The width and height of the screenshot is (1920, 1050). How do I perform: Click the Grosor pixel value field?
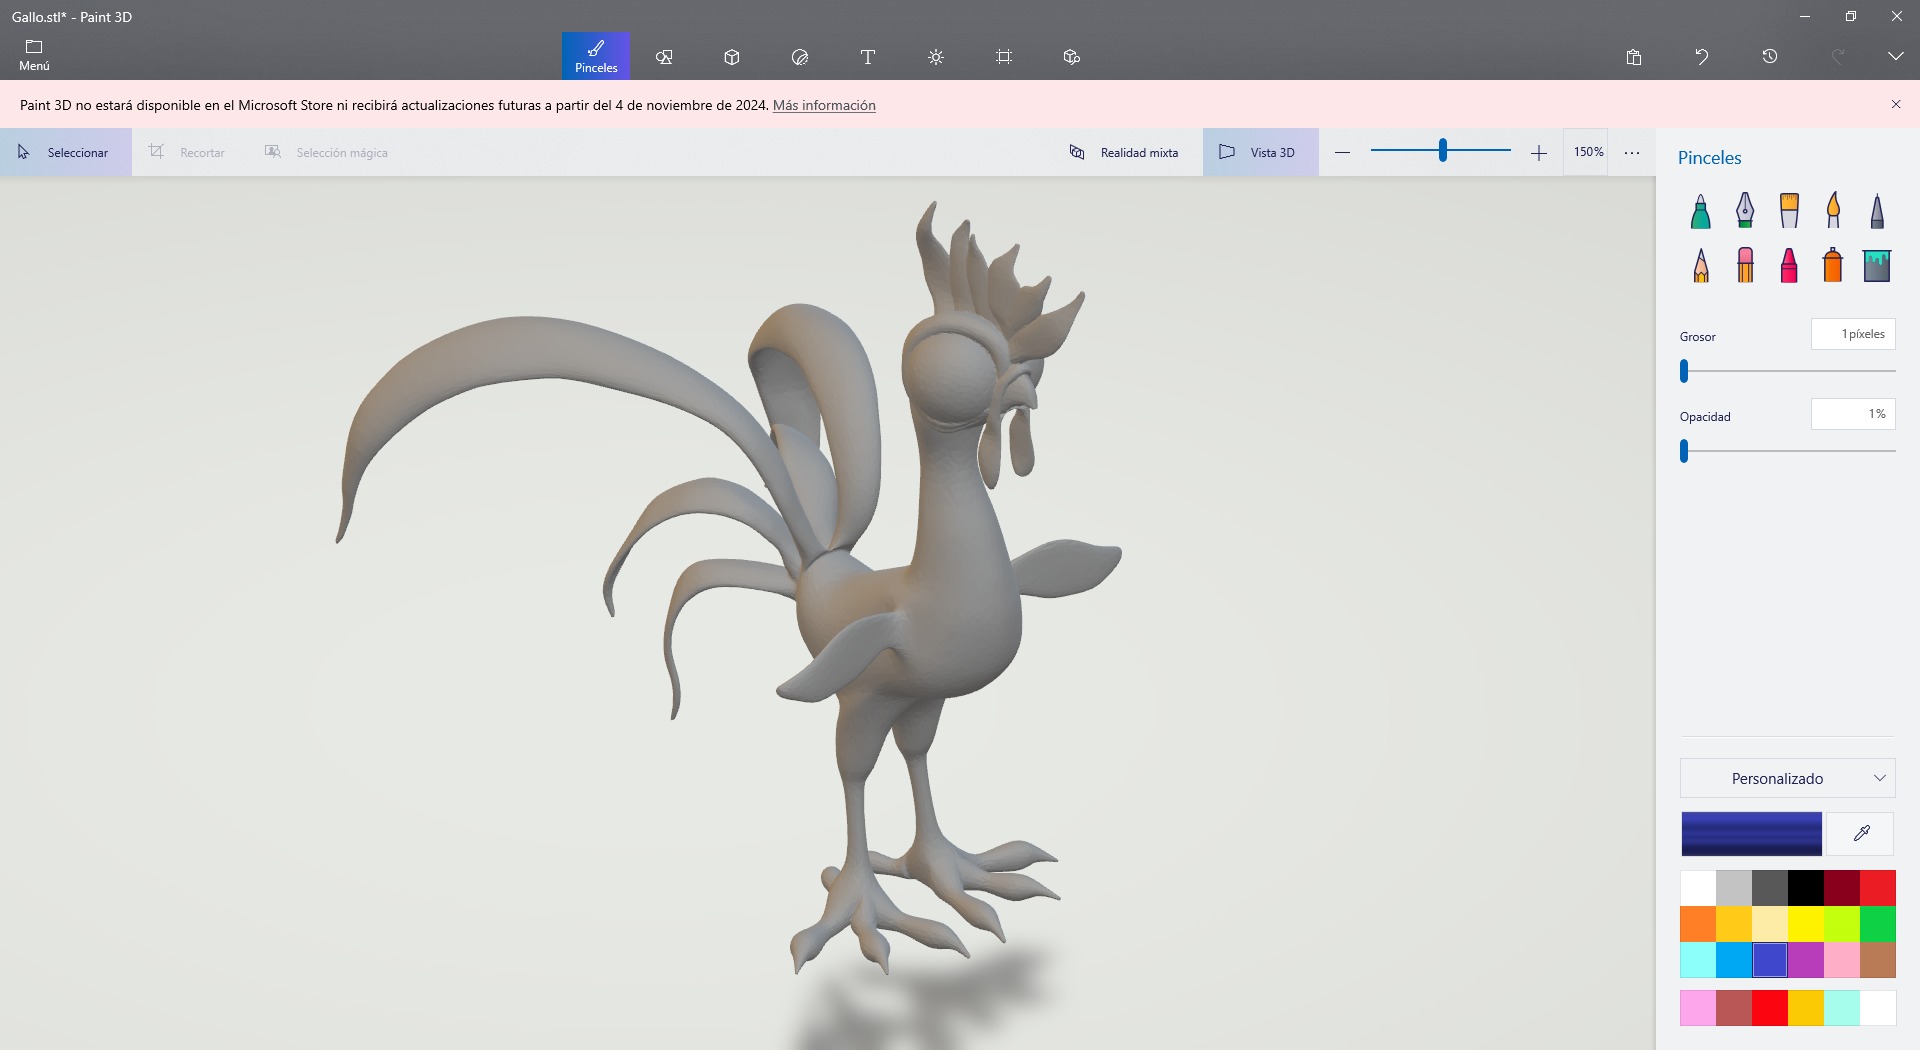pos(1853,334)
